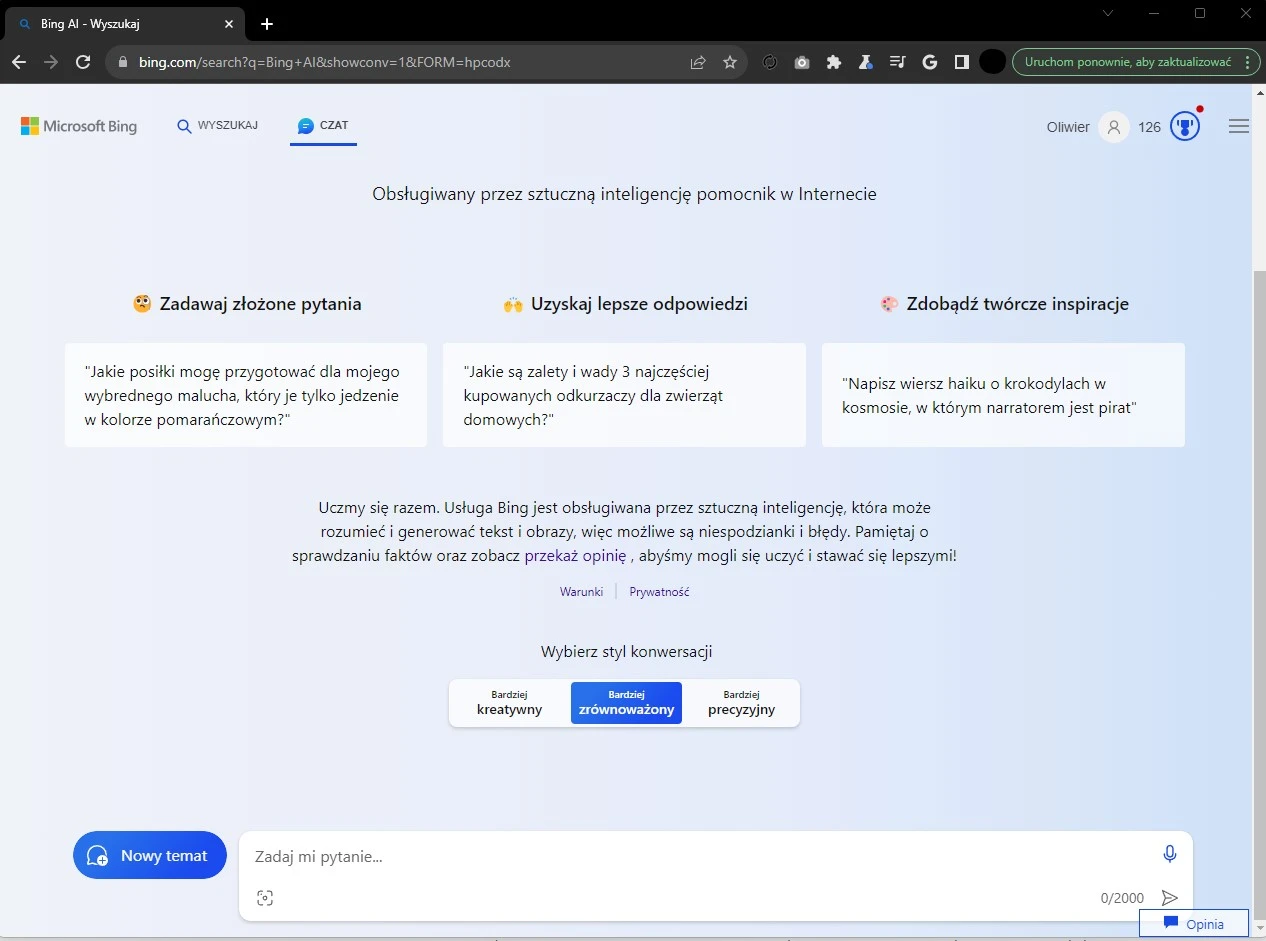Focus the 'Zadaj mi pytanie...' chat input
The image size is (1266, 941).
tap(700, 856)
